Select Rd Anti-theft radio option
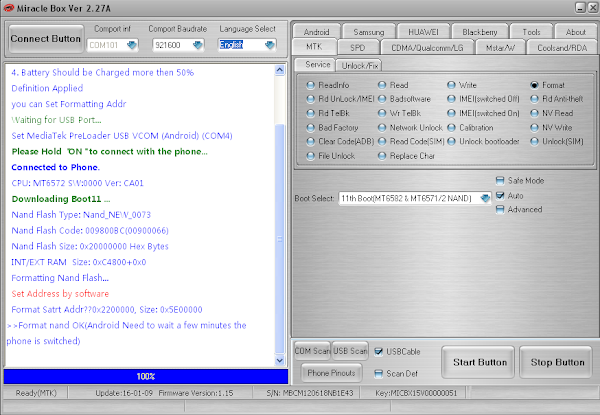The width and height of the screenshot is (600, 415). [x=535, y=99]
